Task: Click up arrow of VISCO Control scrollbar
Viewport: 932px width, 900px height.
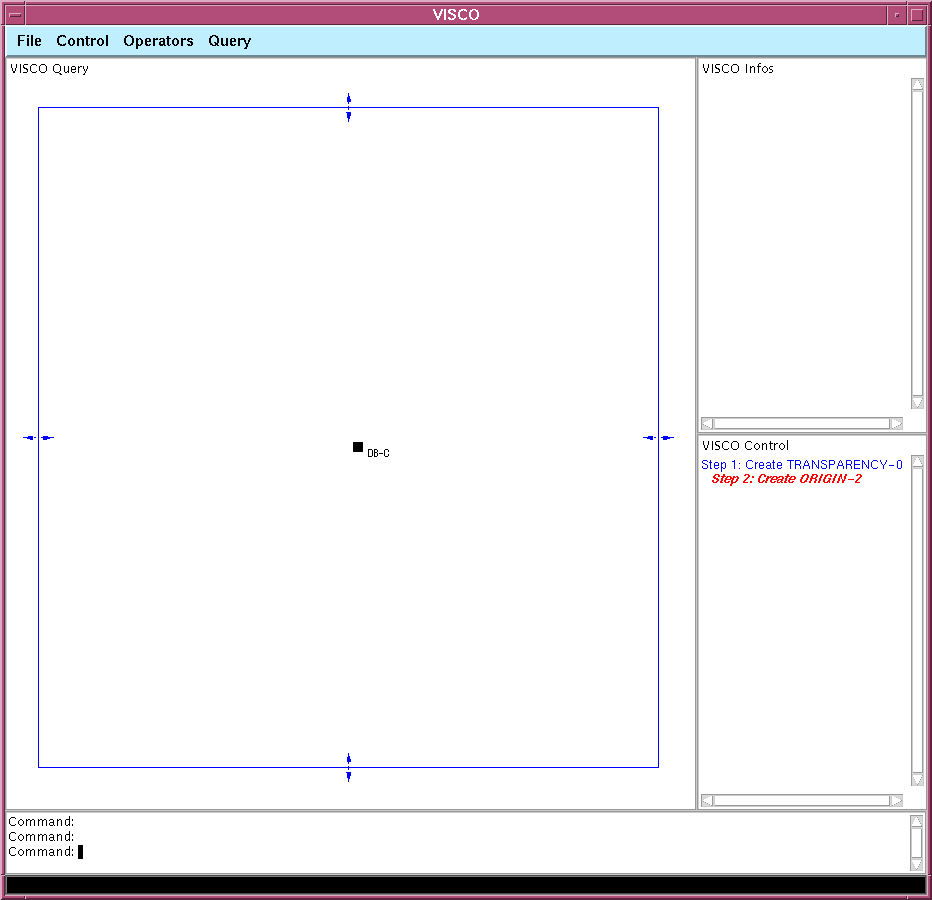Action: click(x=918, y=461)
